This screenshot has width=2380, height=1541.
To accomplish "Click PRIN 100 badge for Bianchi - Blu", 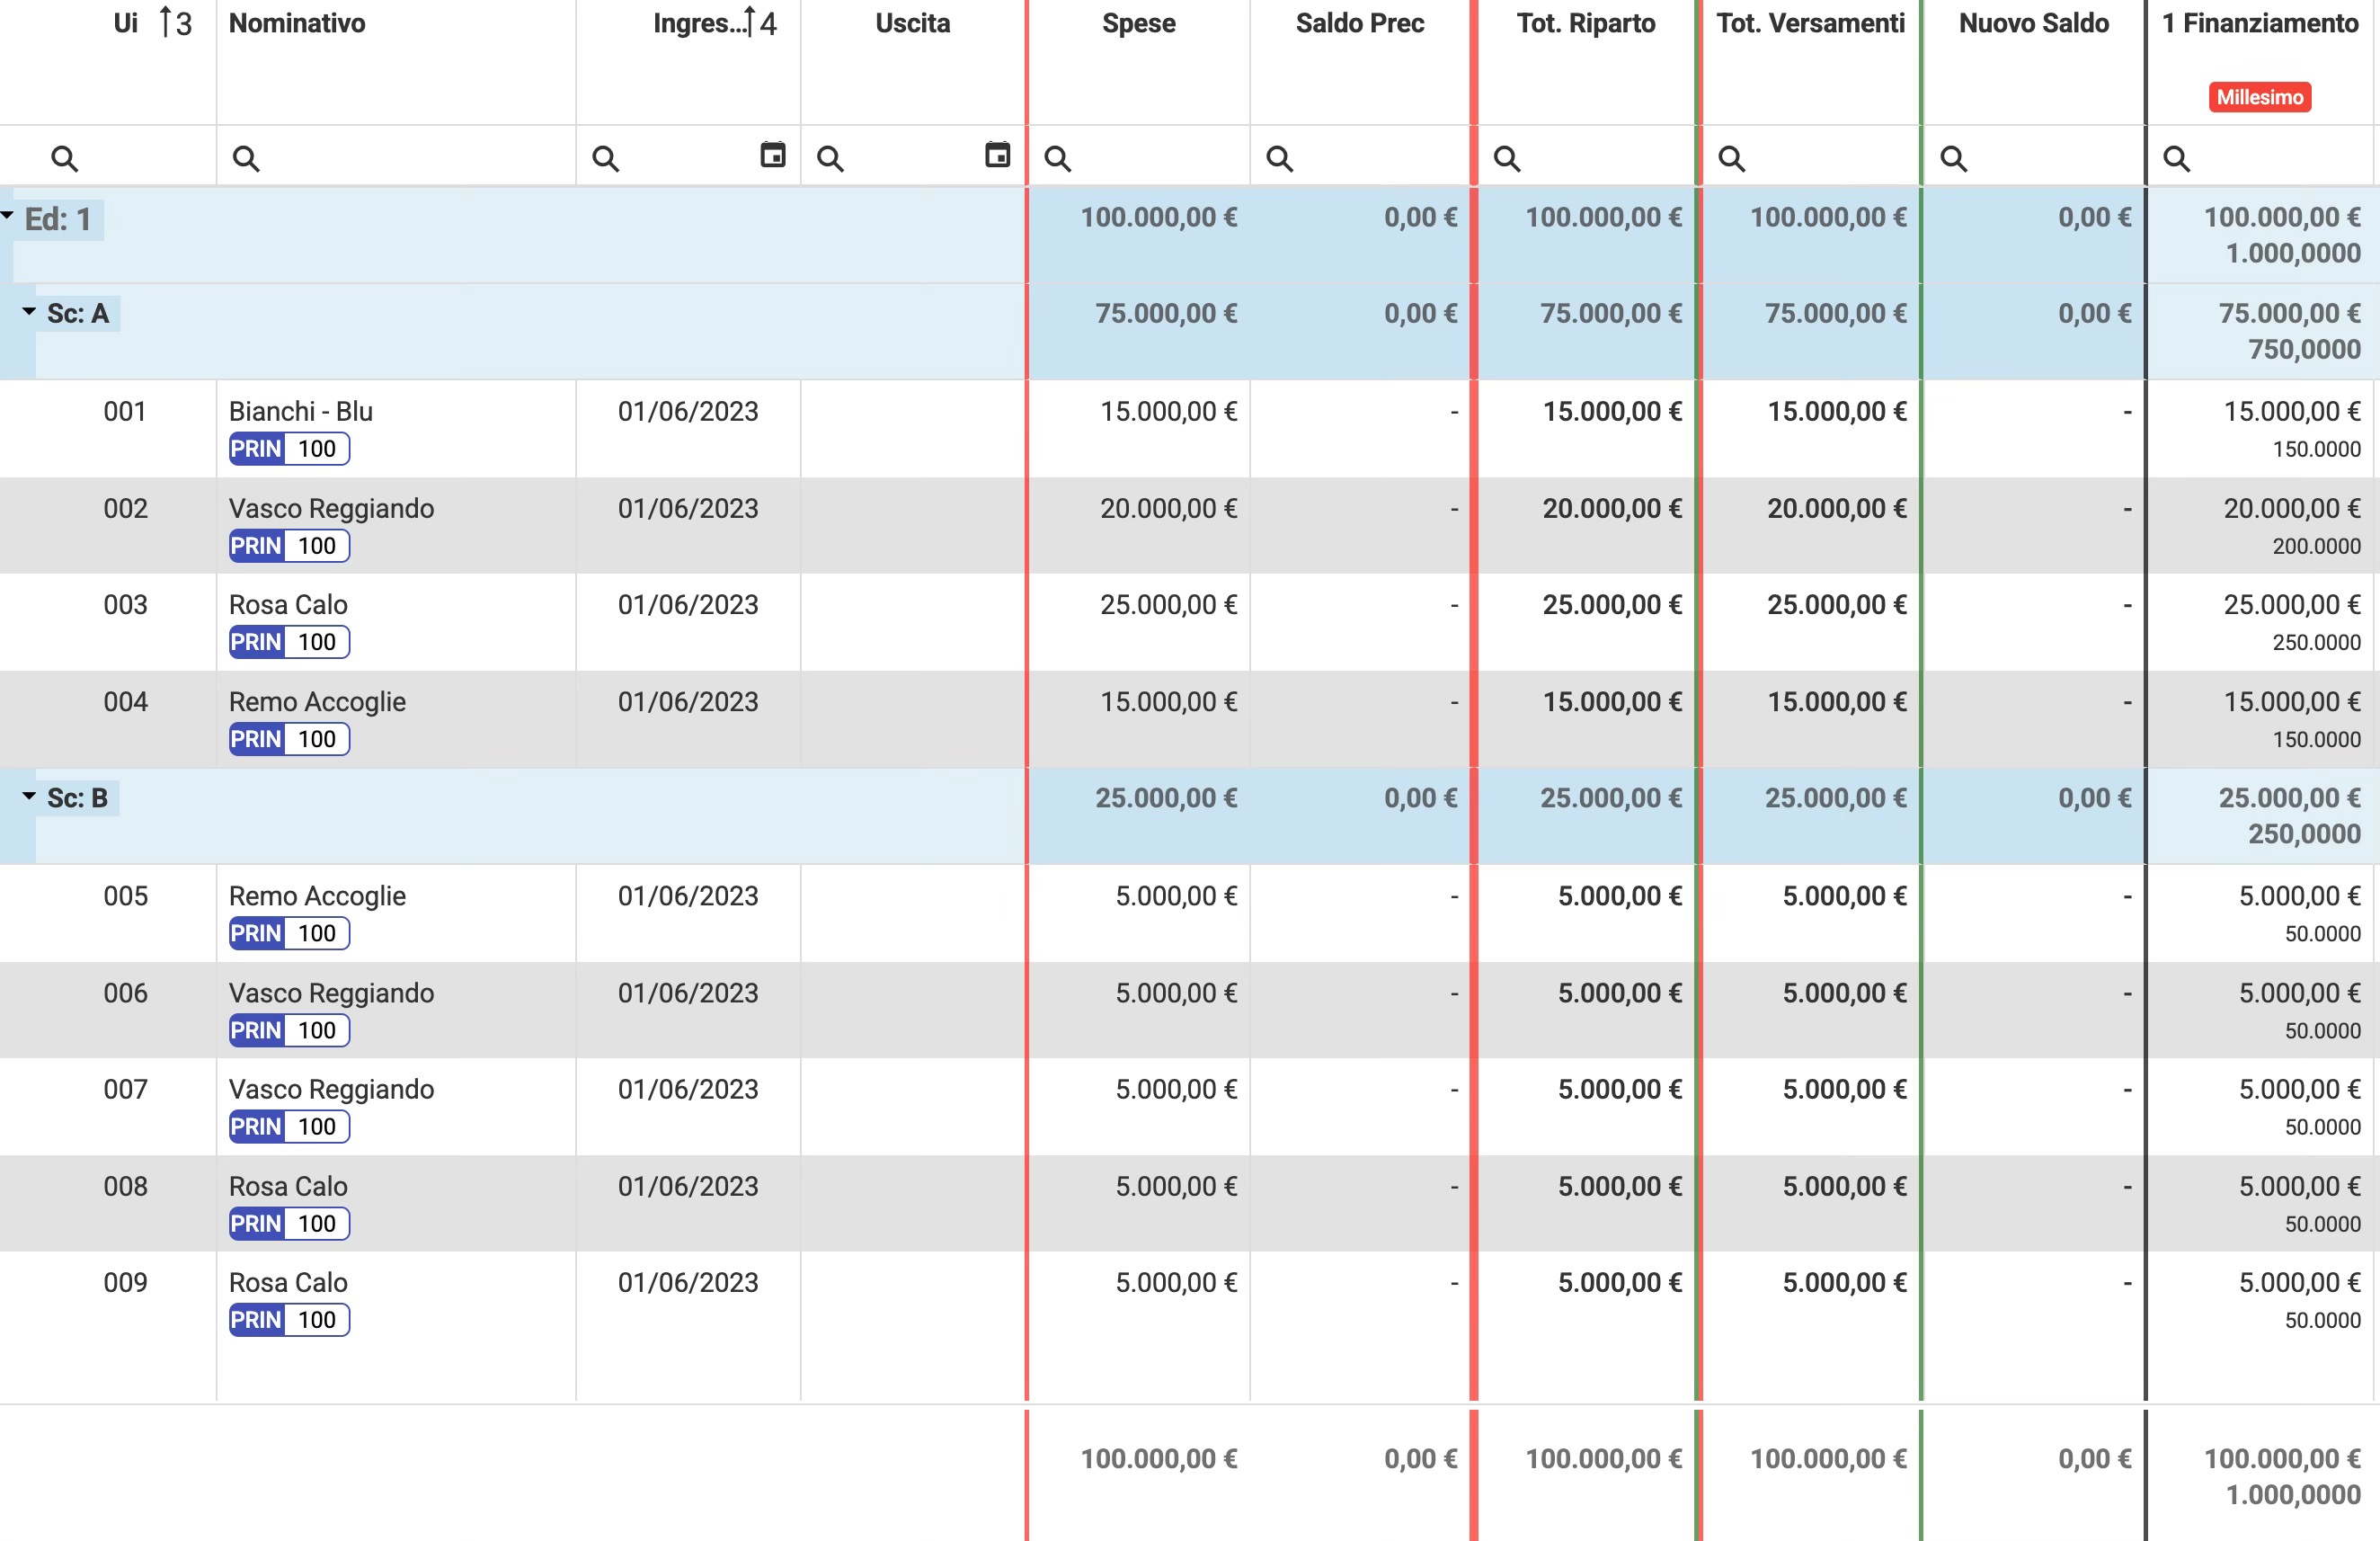I will click(x=289, y=449).
